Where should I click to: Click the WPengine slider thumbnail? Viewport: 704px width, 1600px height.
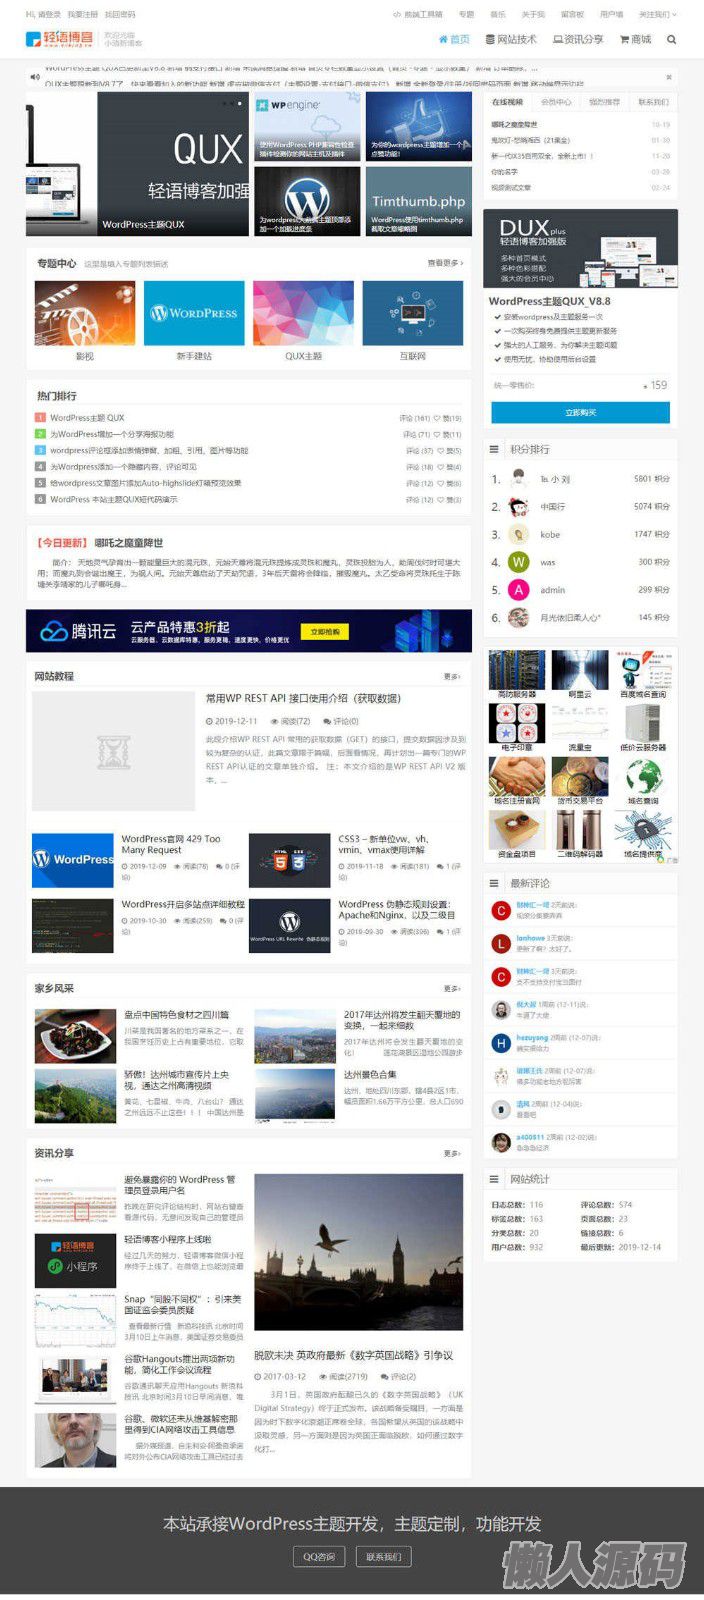pos(307,126)
